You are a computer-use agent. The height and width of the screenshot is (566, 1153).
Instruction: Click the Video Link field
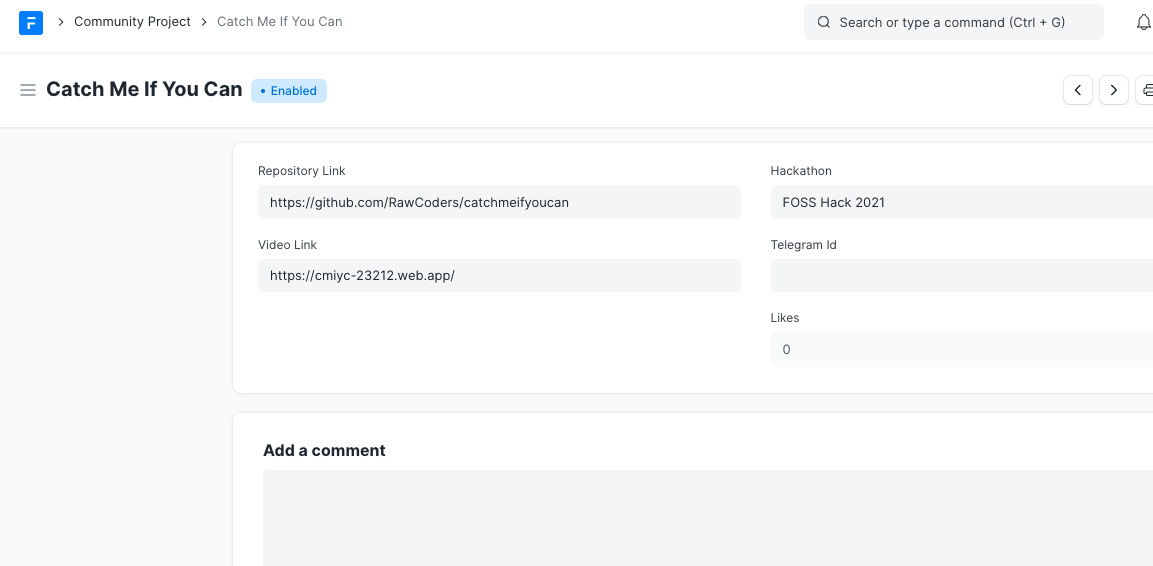tap(498, 276)
